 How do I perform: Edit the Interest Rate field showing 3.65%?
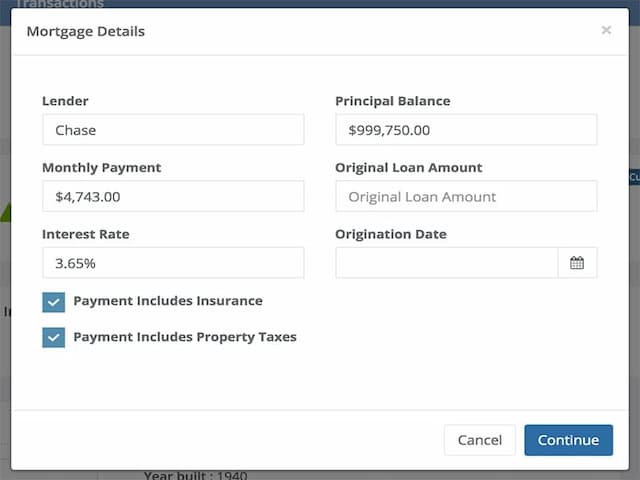click(x=173, y=263)
